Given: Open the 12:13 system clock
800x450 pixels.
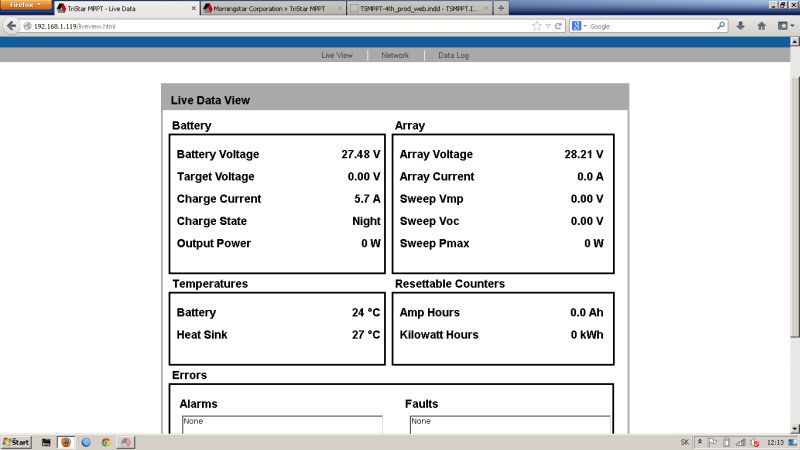Looking at the screenshot, I should pos(775,442).
